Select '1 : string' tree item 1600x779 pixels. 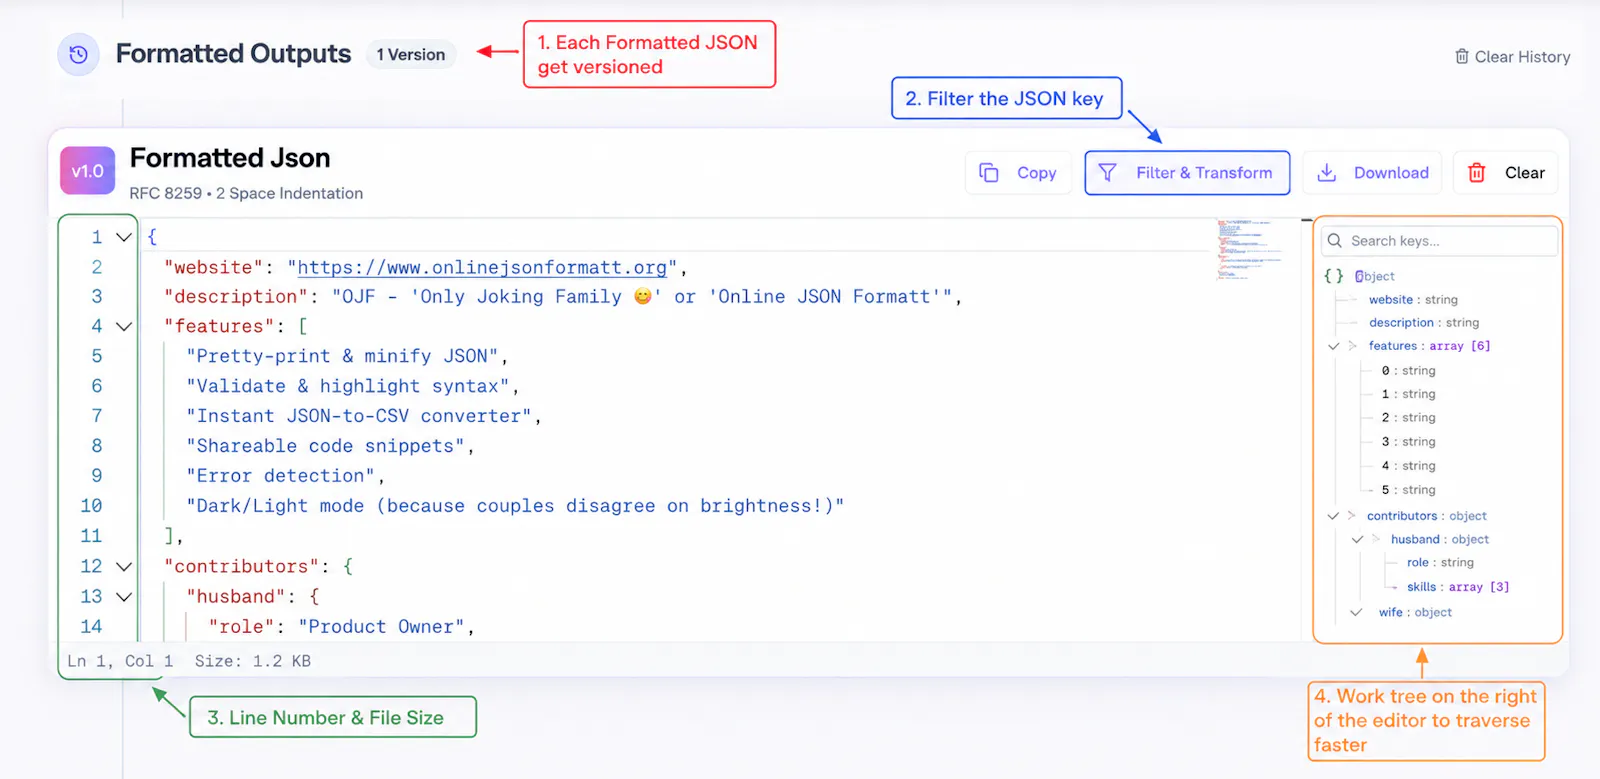click(x=1408, y=395)
